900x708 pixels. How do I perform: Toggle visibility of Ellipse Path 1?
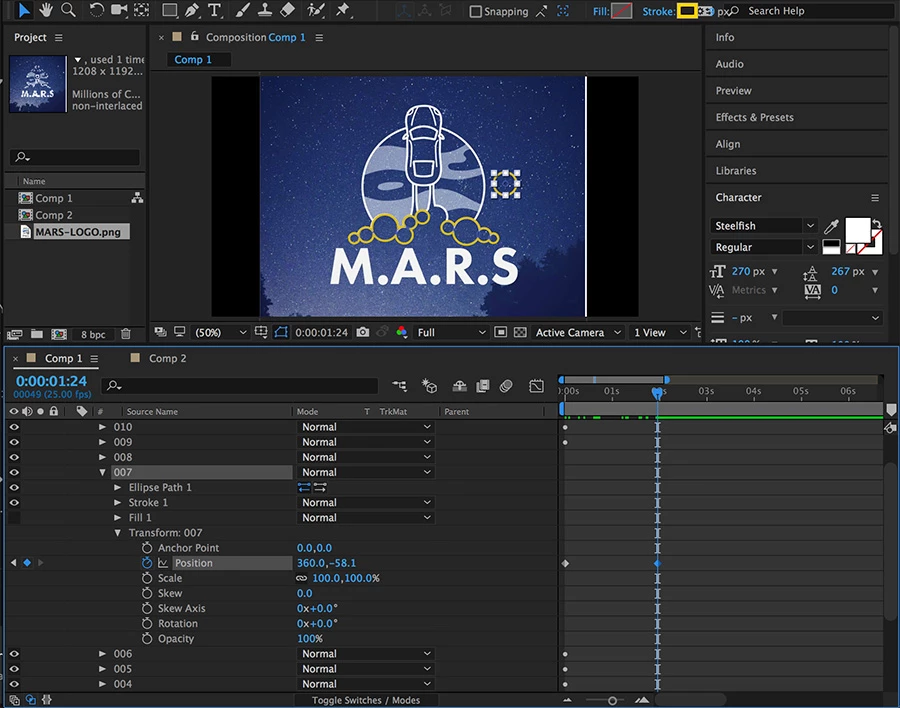click(14, 488)
